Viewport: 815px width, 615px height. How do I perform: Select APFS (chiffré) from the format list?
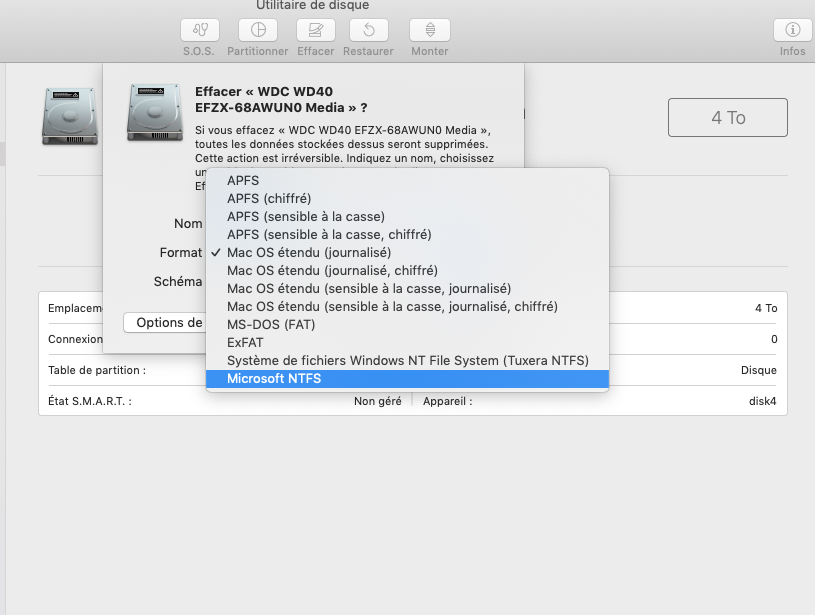click(x=408, y=199)
